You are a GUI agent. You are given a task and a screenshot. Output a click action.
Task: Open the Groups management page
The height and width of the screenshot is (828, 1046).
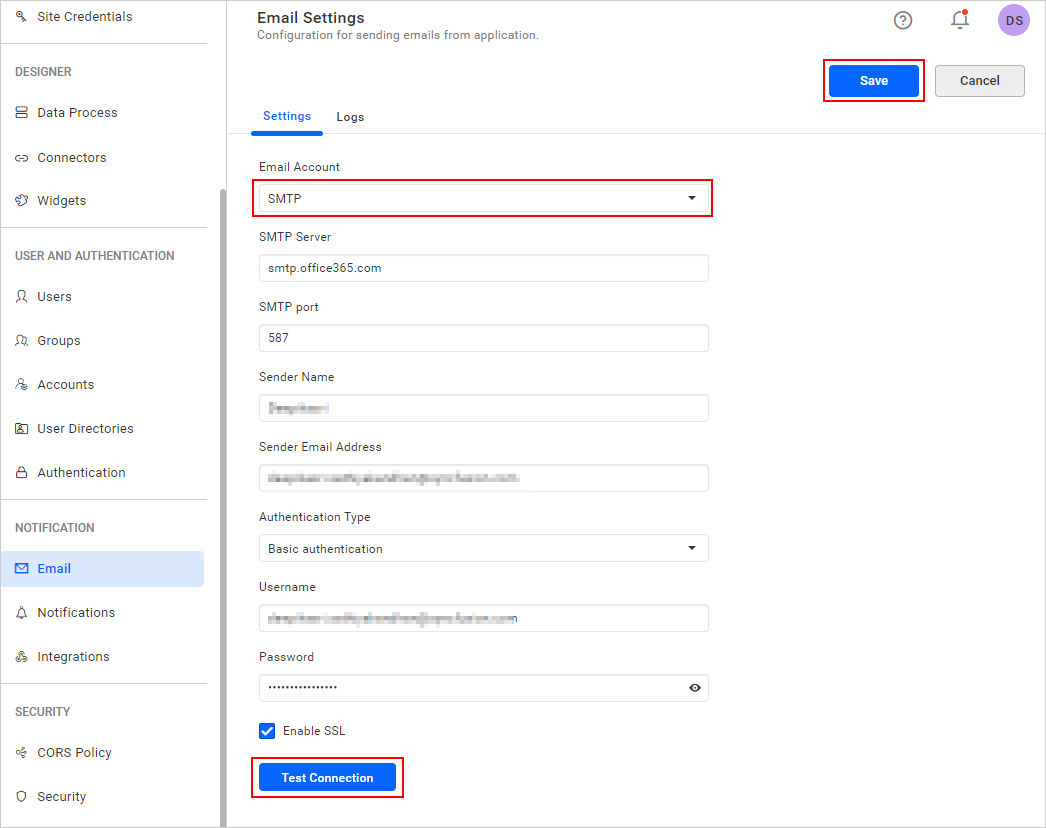coord(59,340)
